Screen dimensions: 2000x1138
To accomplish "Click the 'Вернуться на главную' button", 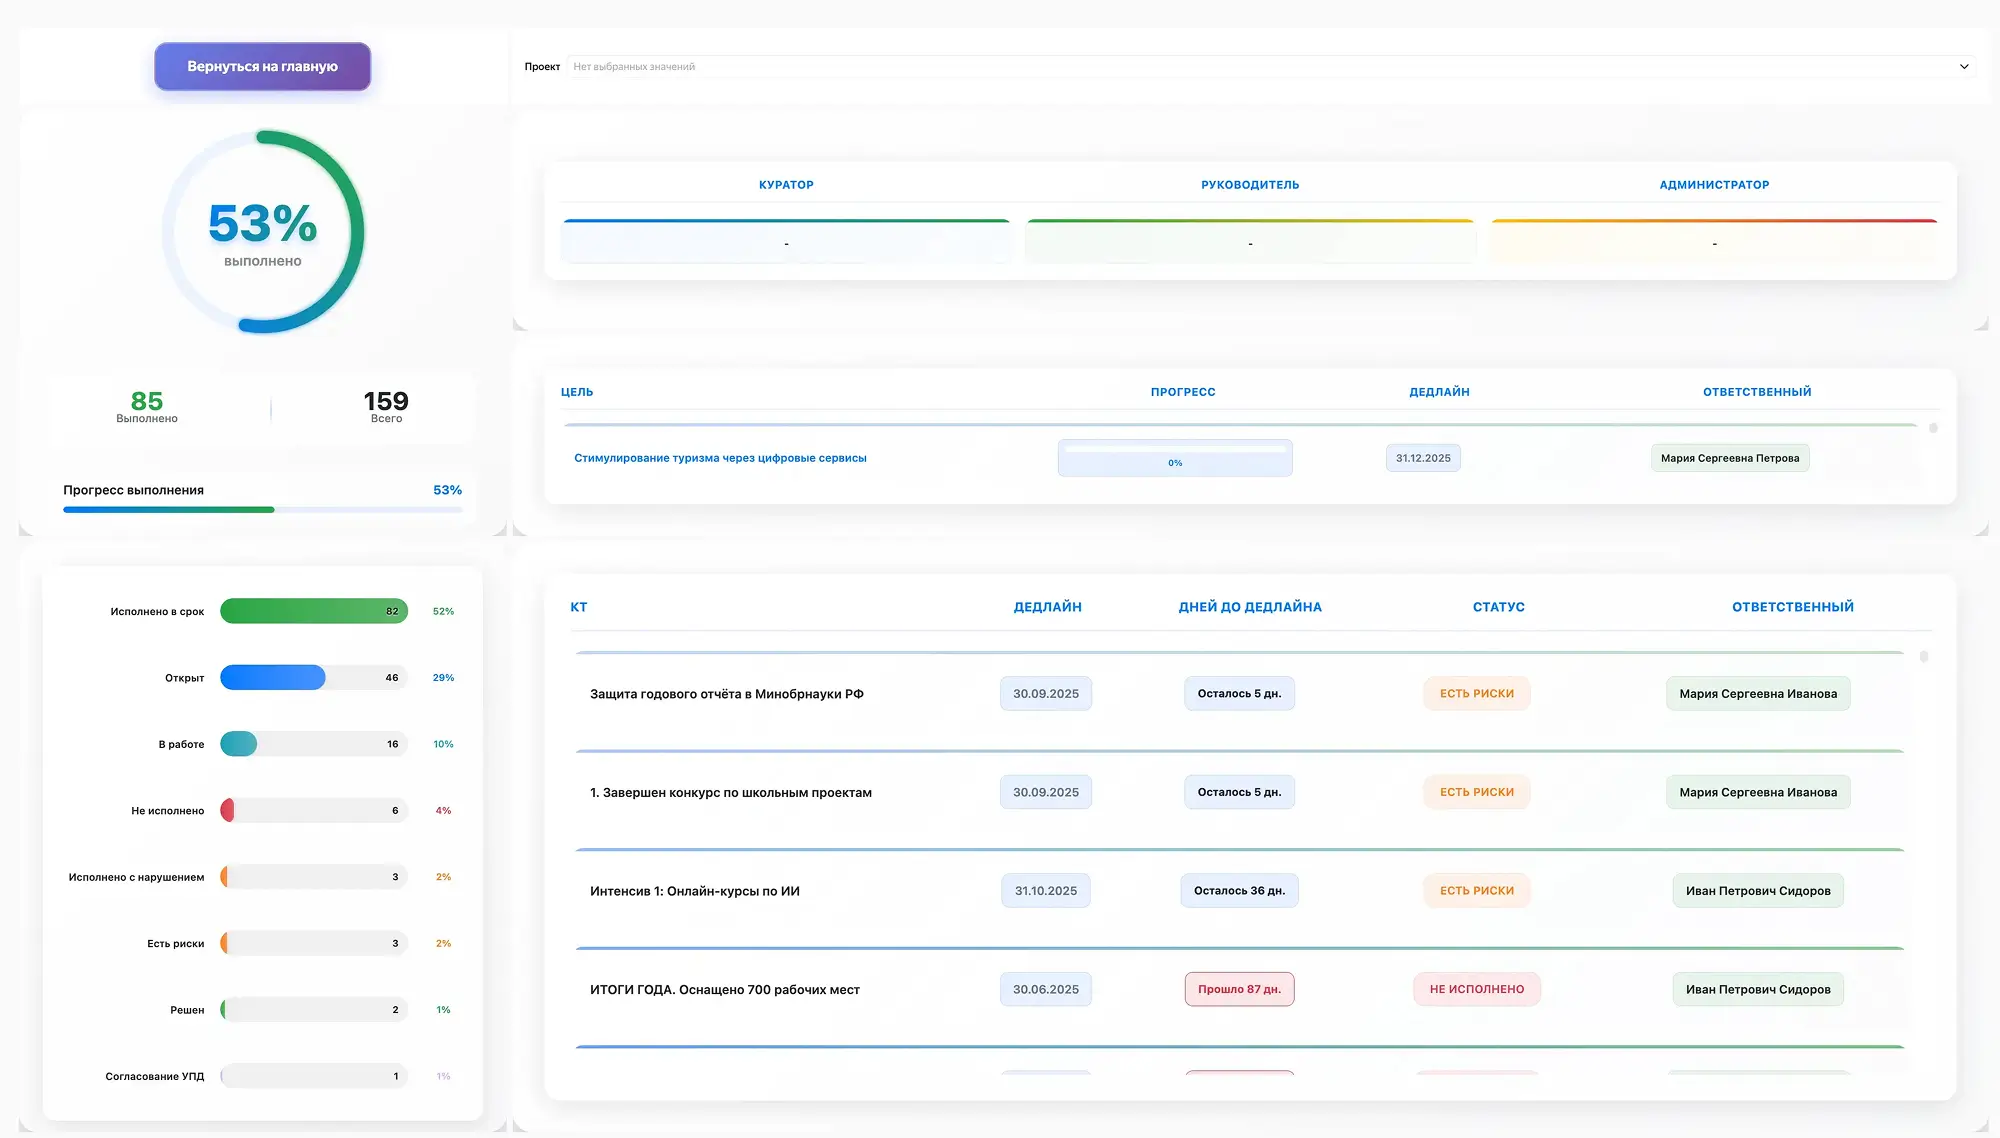I will tap(262, 66).
